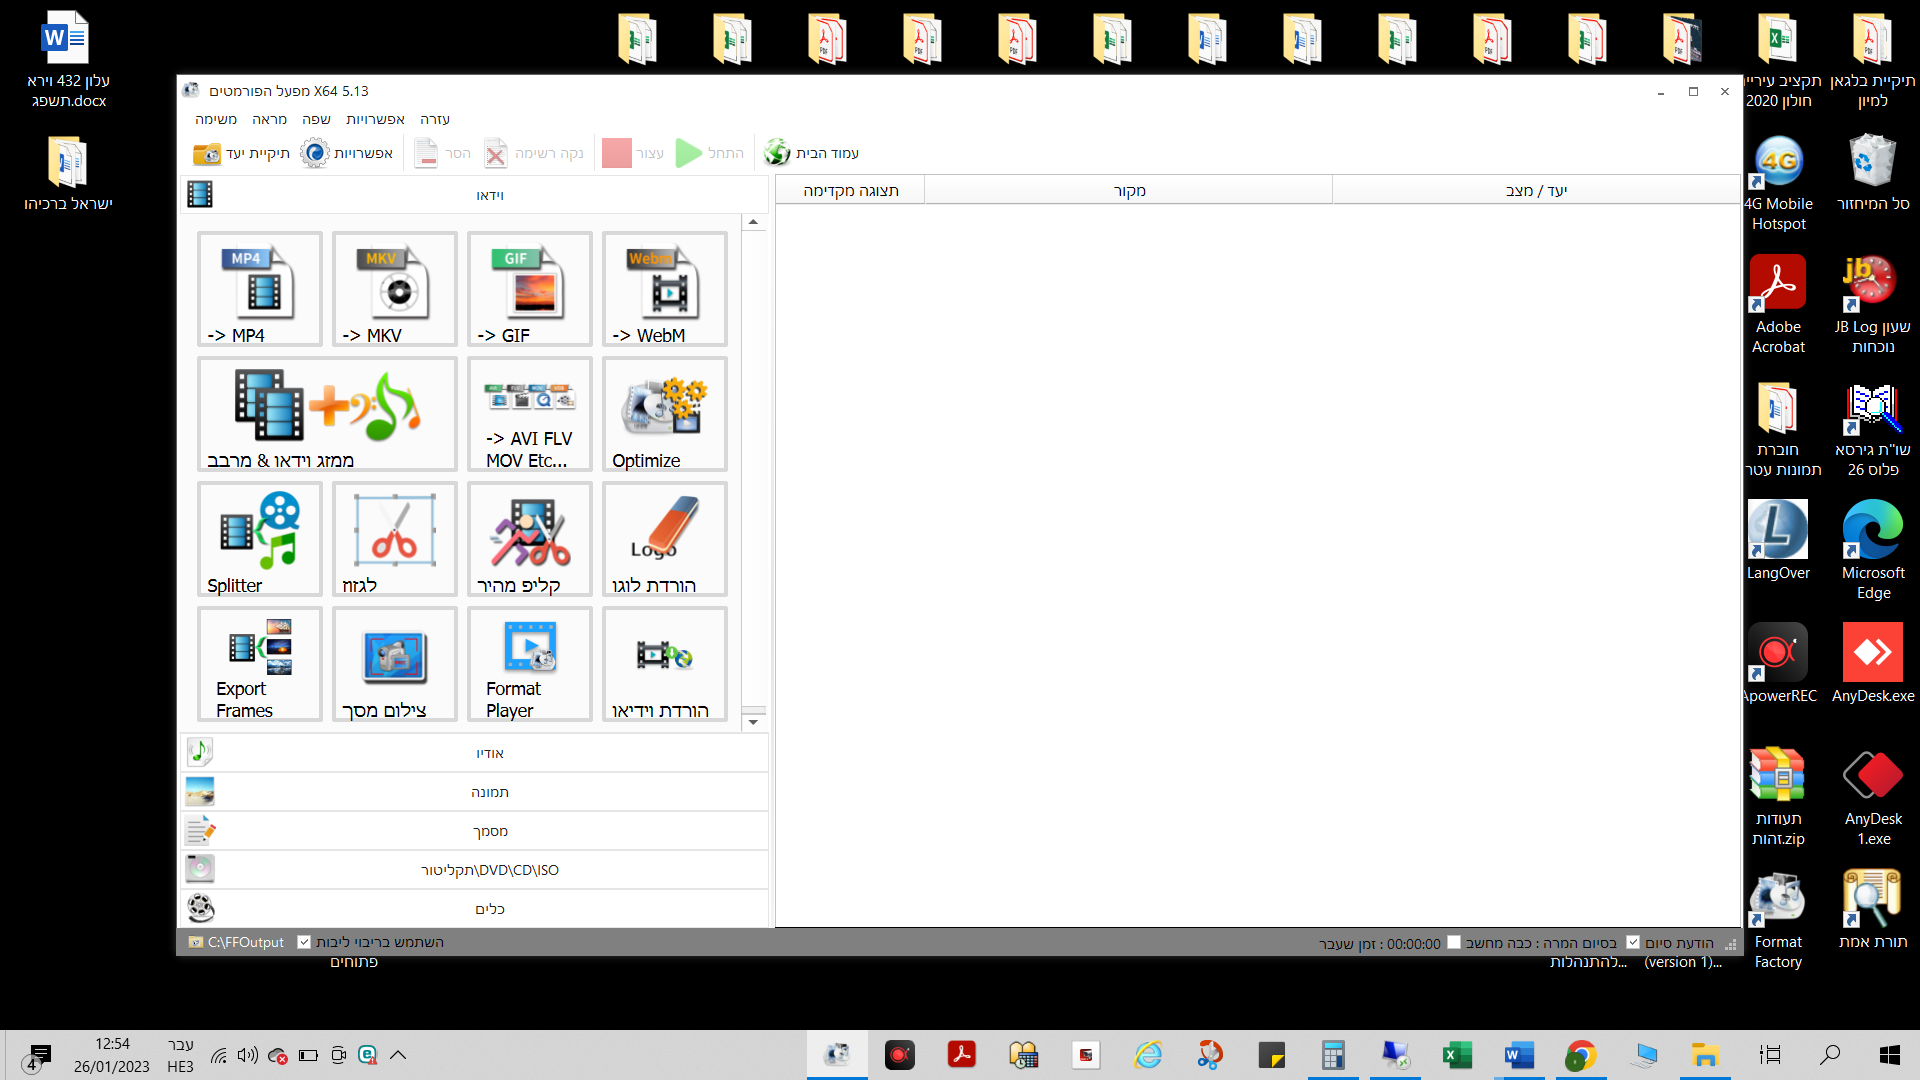This screenshot has width=1920, height=1080.
Task: Click the output folder (תיקיית יעד) button
Action: pos(242,153)
